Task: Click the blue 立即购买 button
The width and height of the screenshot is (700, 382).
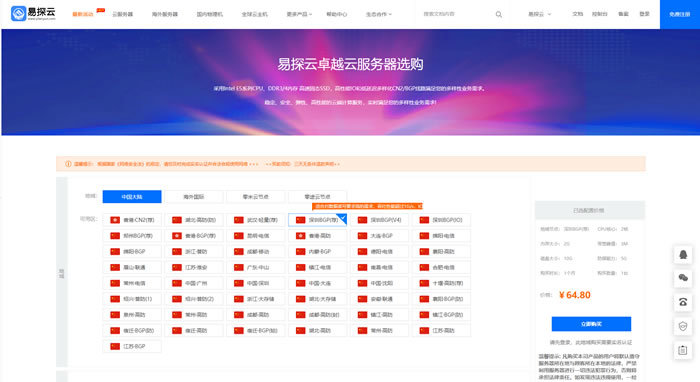Action: [592, 324]
